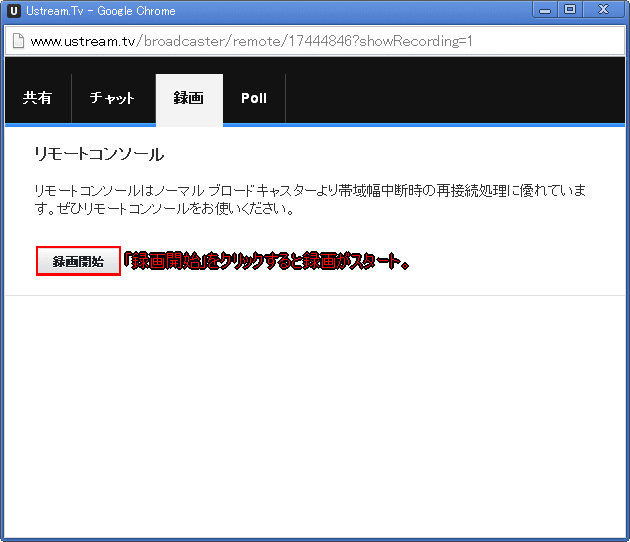Maximize the Ustream.Tv Chrome window

(x=570, y=10)
